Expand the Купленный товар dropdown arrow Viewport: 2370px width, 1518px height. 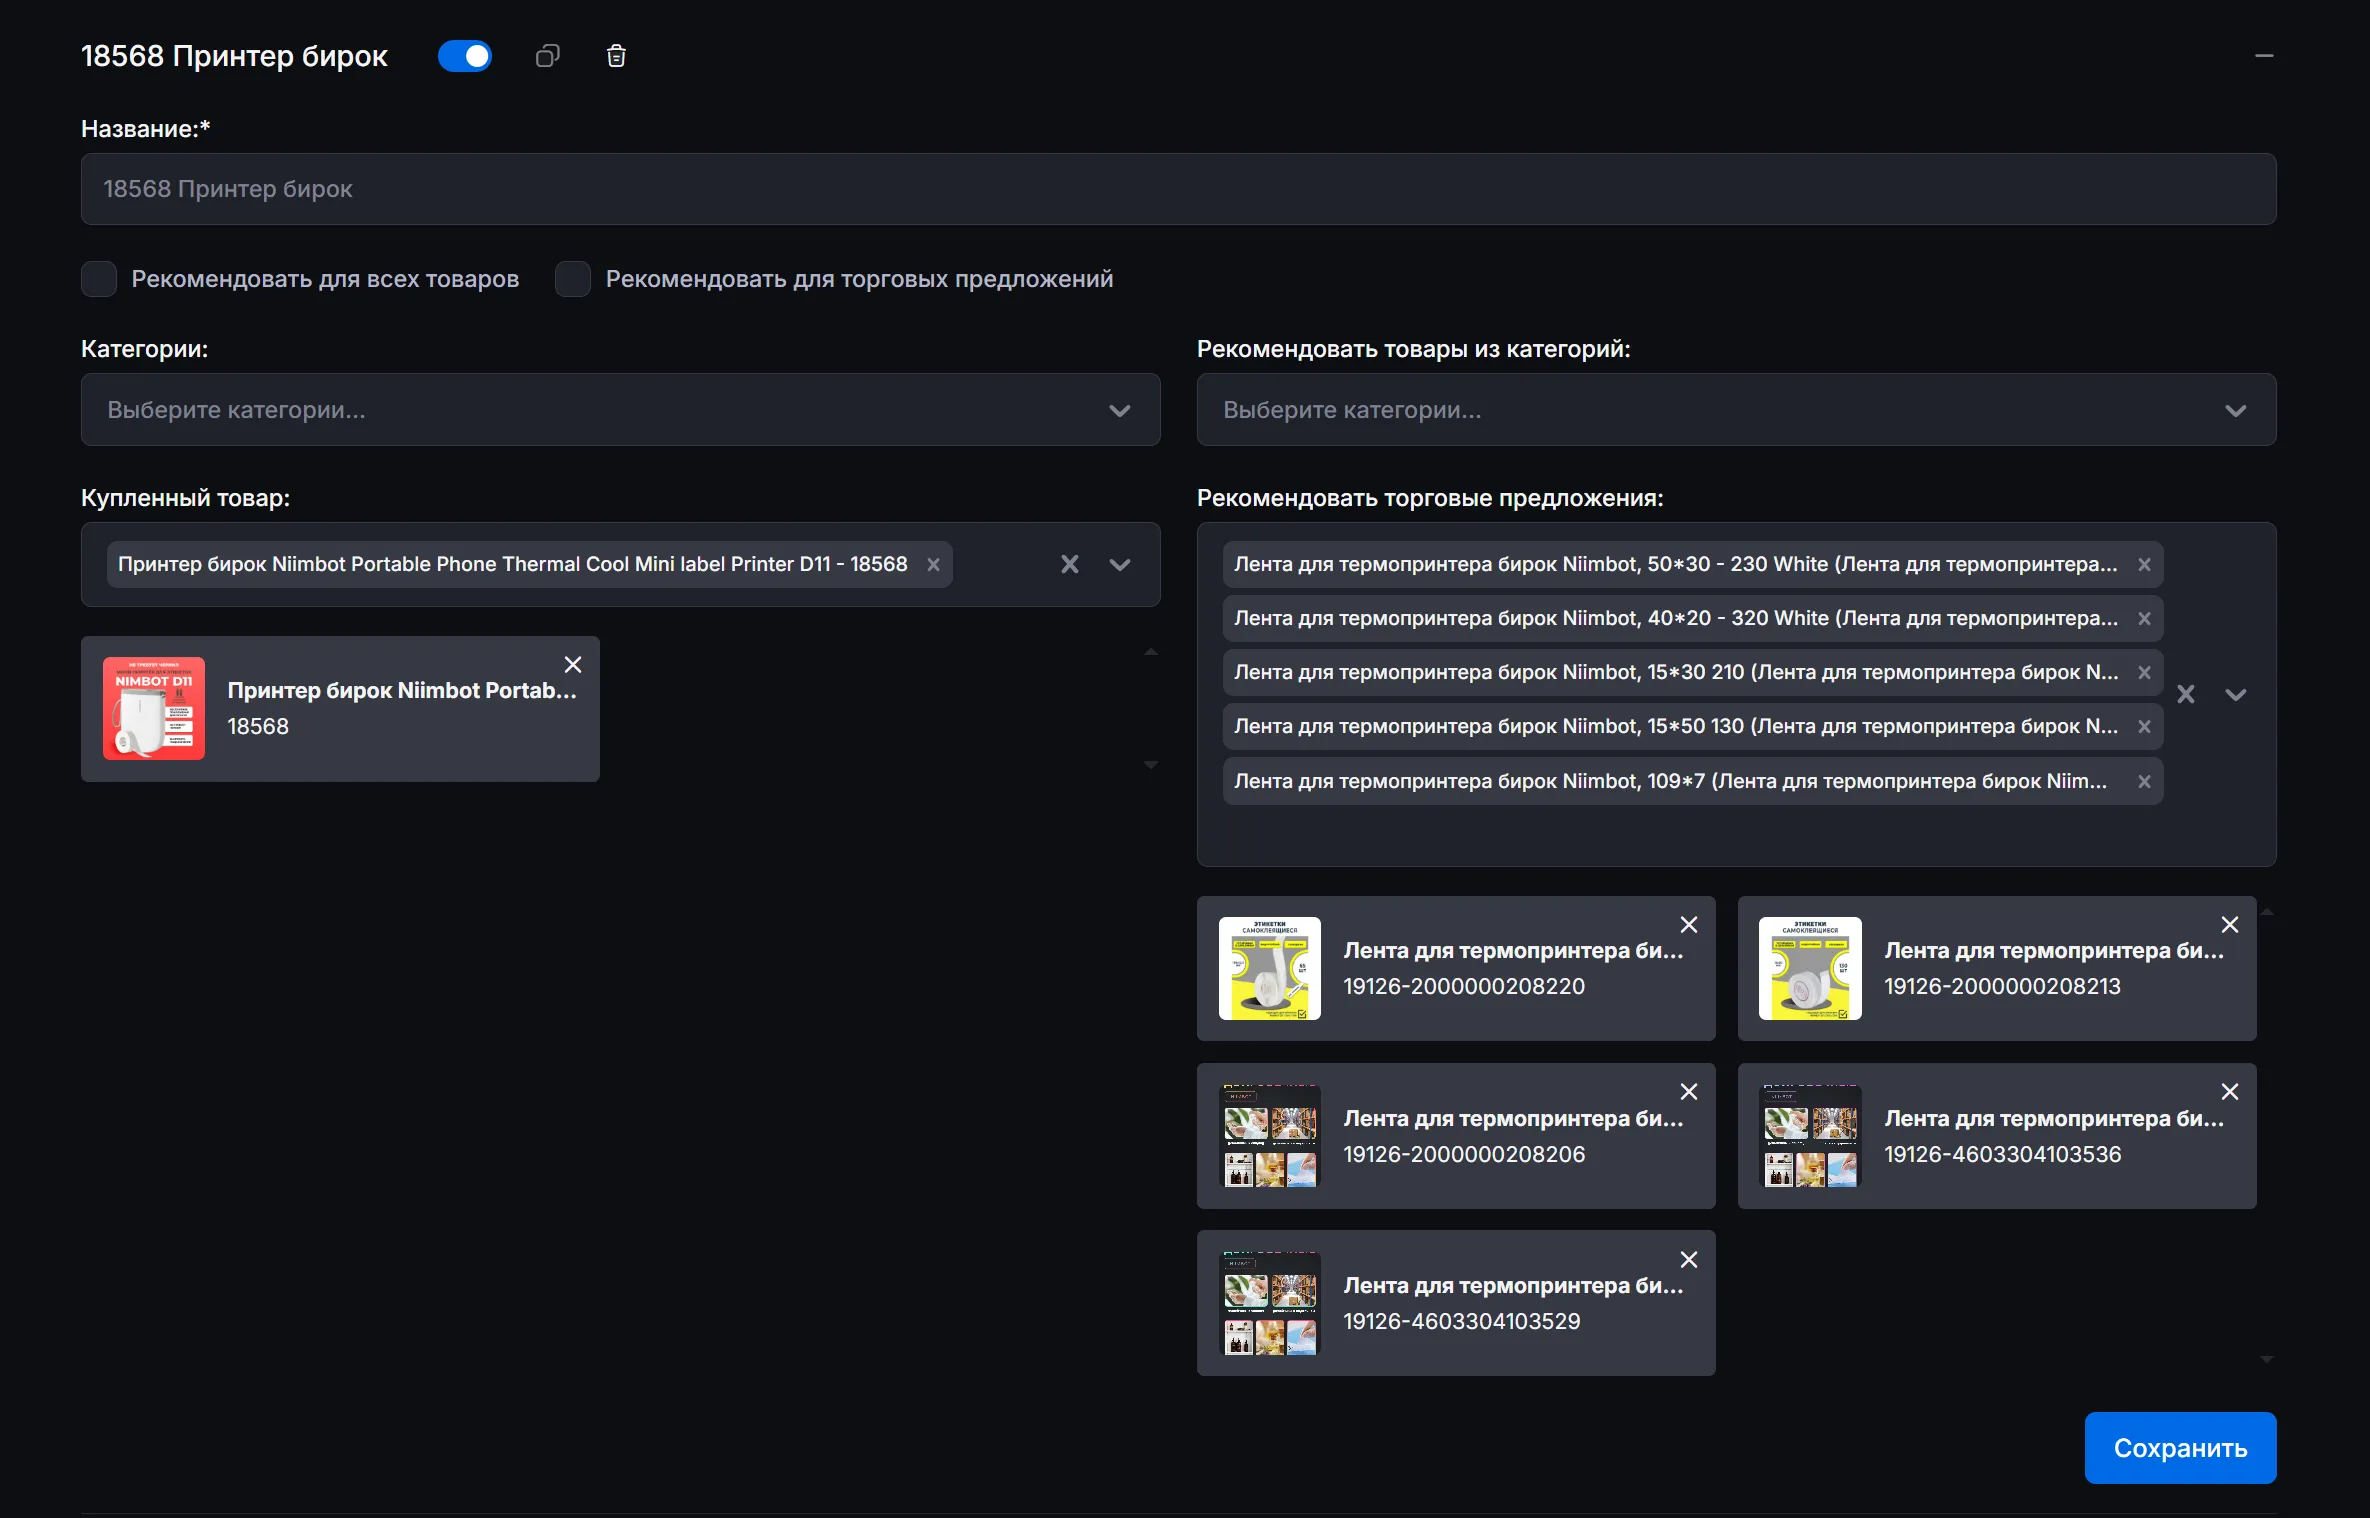(1120, 564)
